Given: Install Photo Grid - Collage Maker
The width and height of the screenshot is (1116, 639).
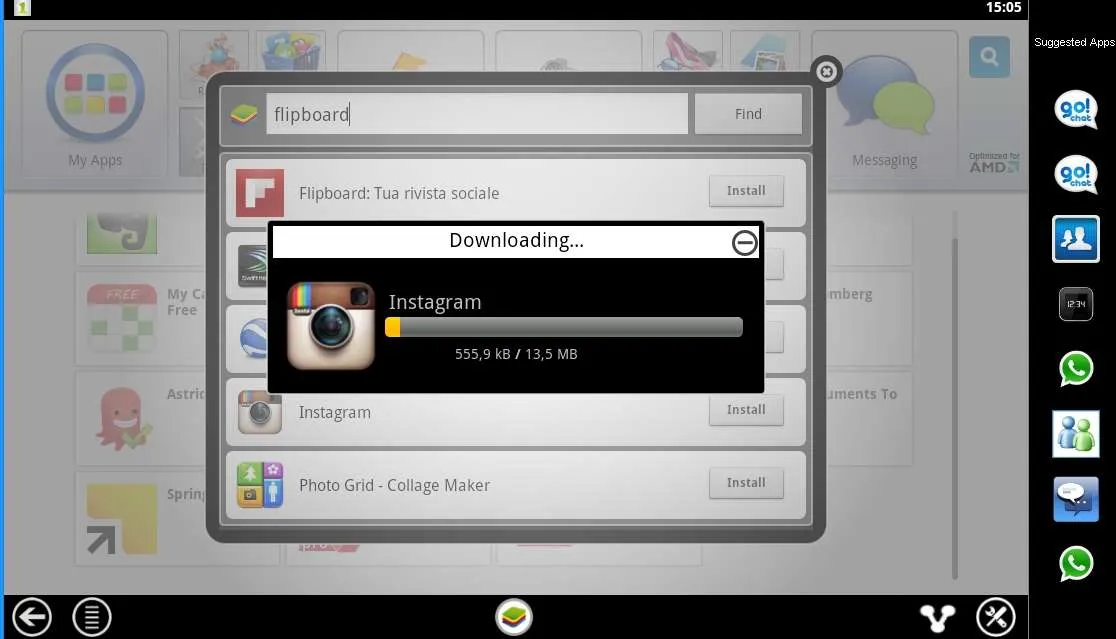Looking at the screenshot, I should [746, 482].
